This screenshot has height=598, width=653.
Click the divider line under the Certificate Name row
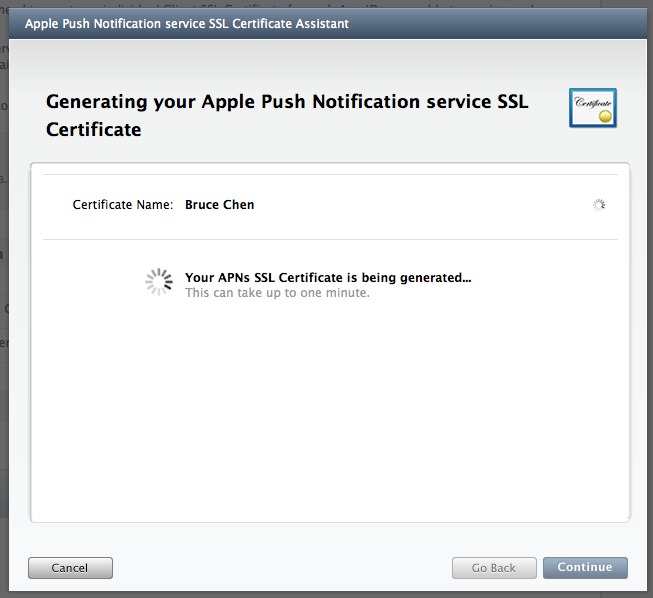[x=329, y=239]
